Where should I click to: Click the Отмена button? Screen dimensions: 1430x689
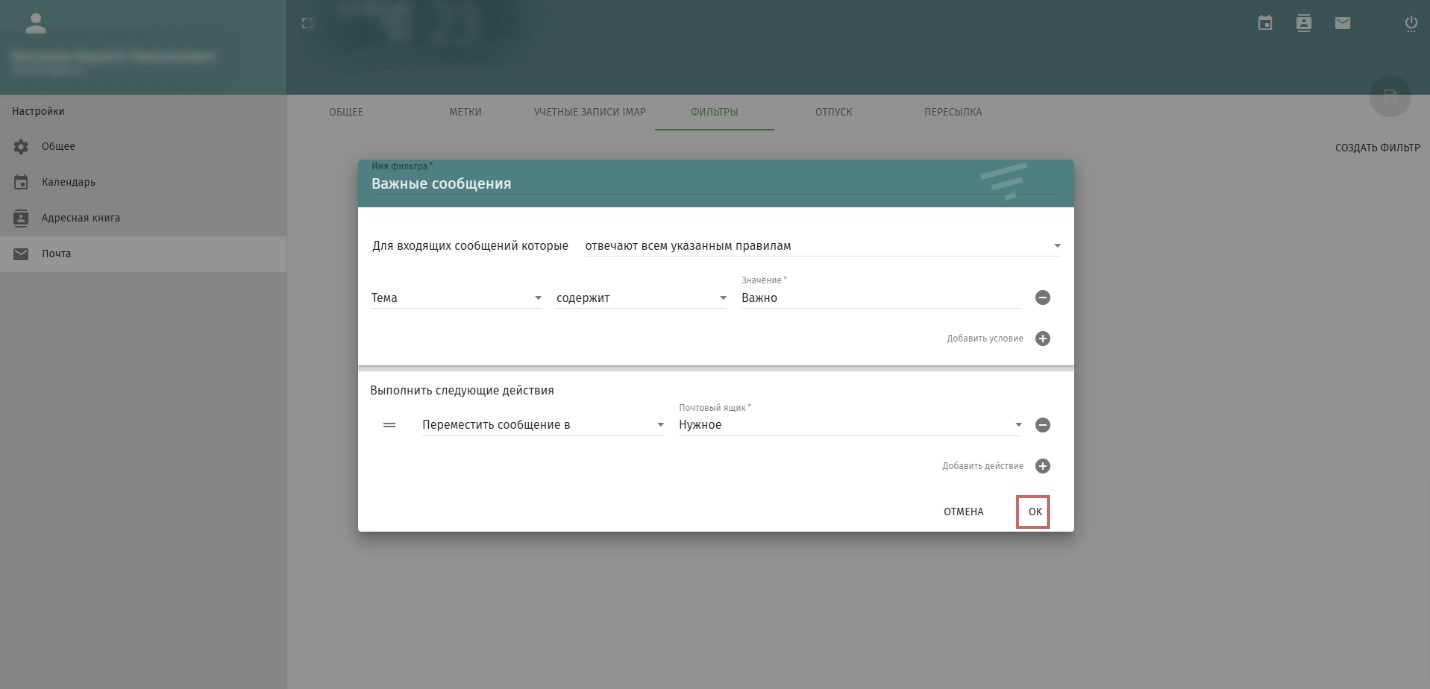tap(963, 512)
